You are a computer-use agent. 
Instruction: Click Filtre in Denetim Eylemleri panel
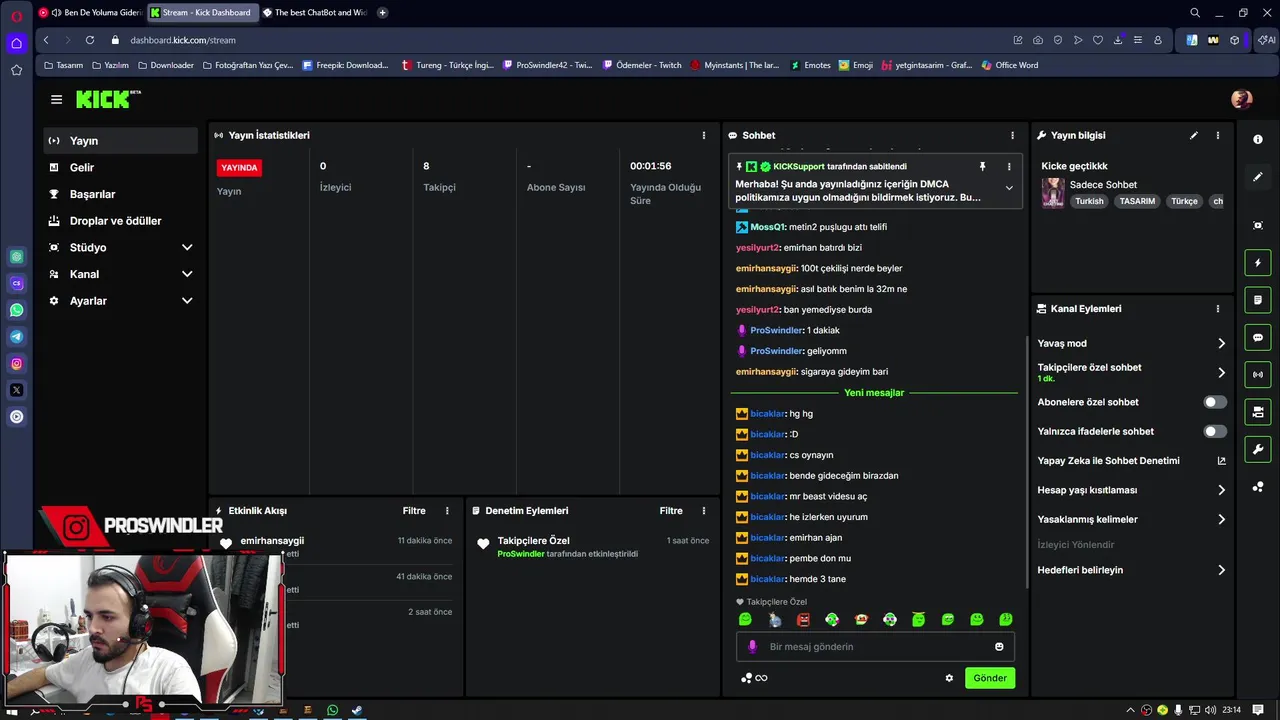click(671, 511)
